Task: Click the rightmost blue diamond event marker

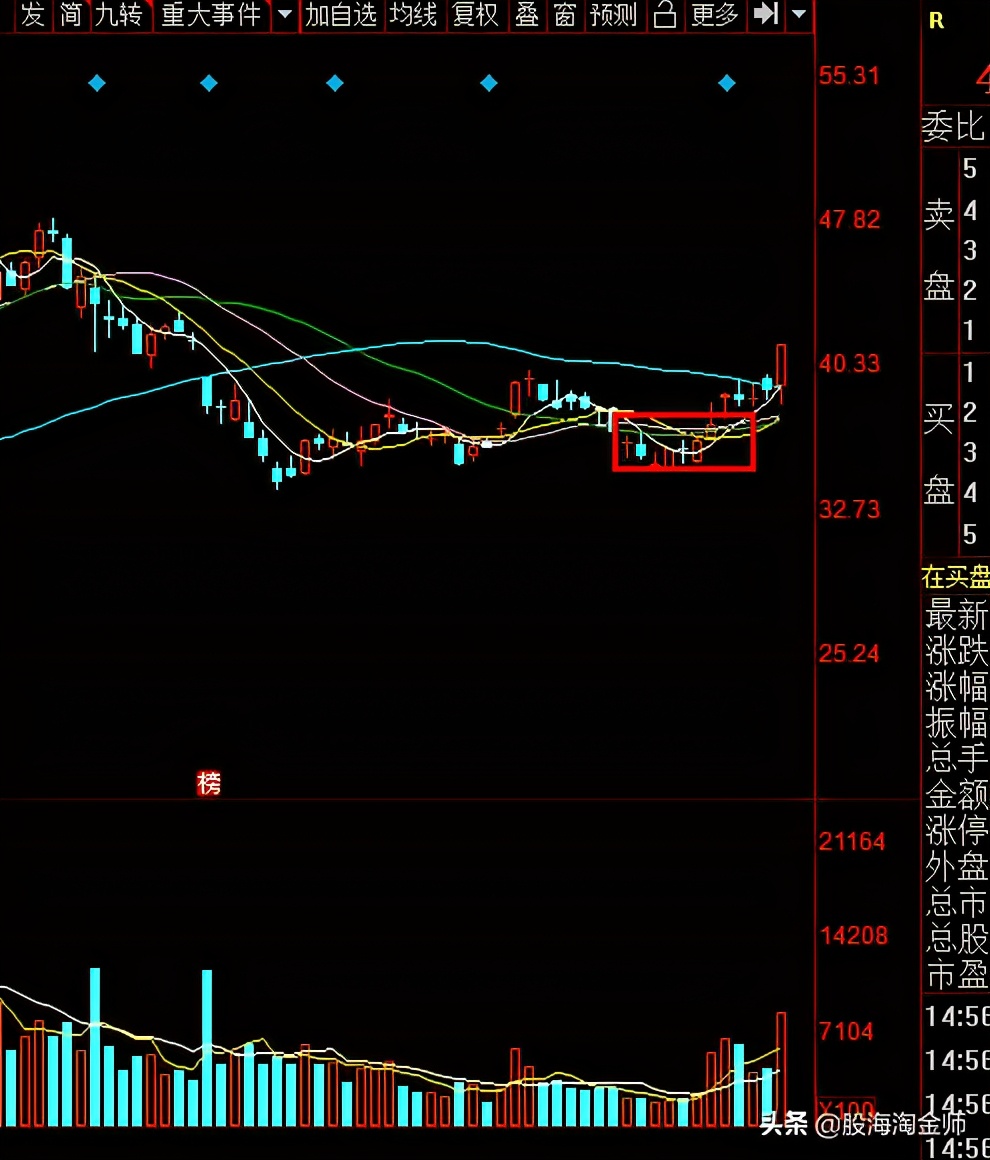Action: pos(727,83)
